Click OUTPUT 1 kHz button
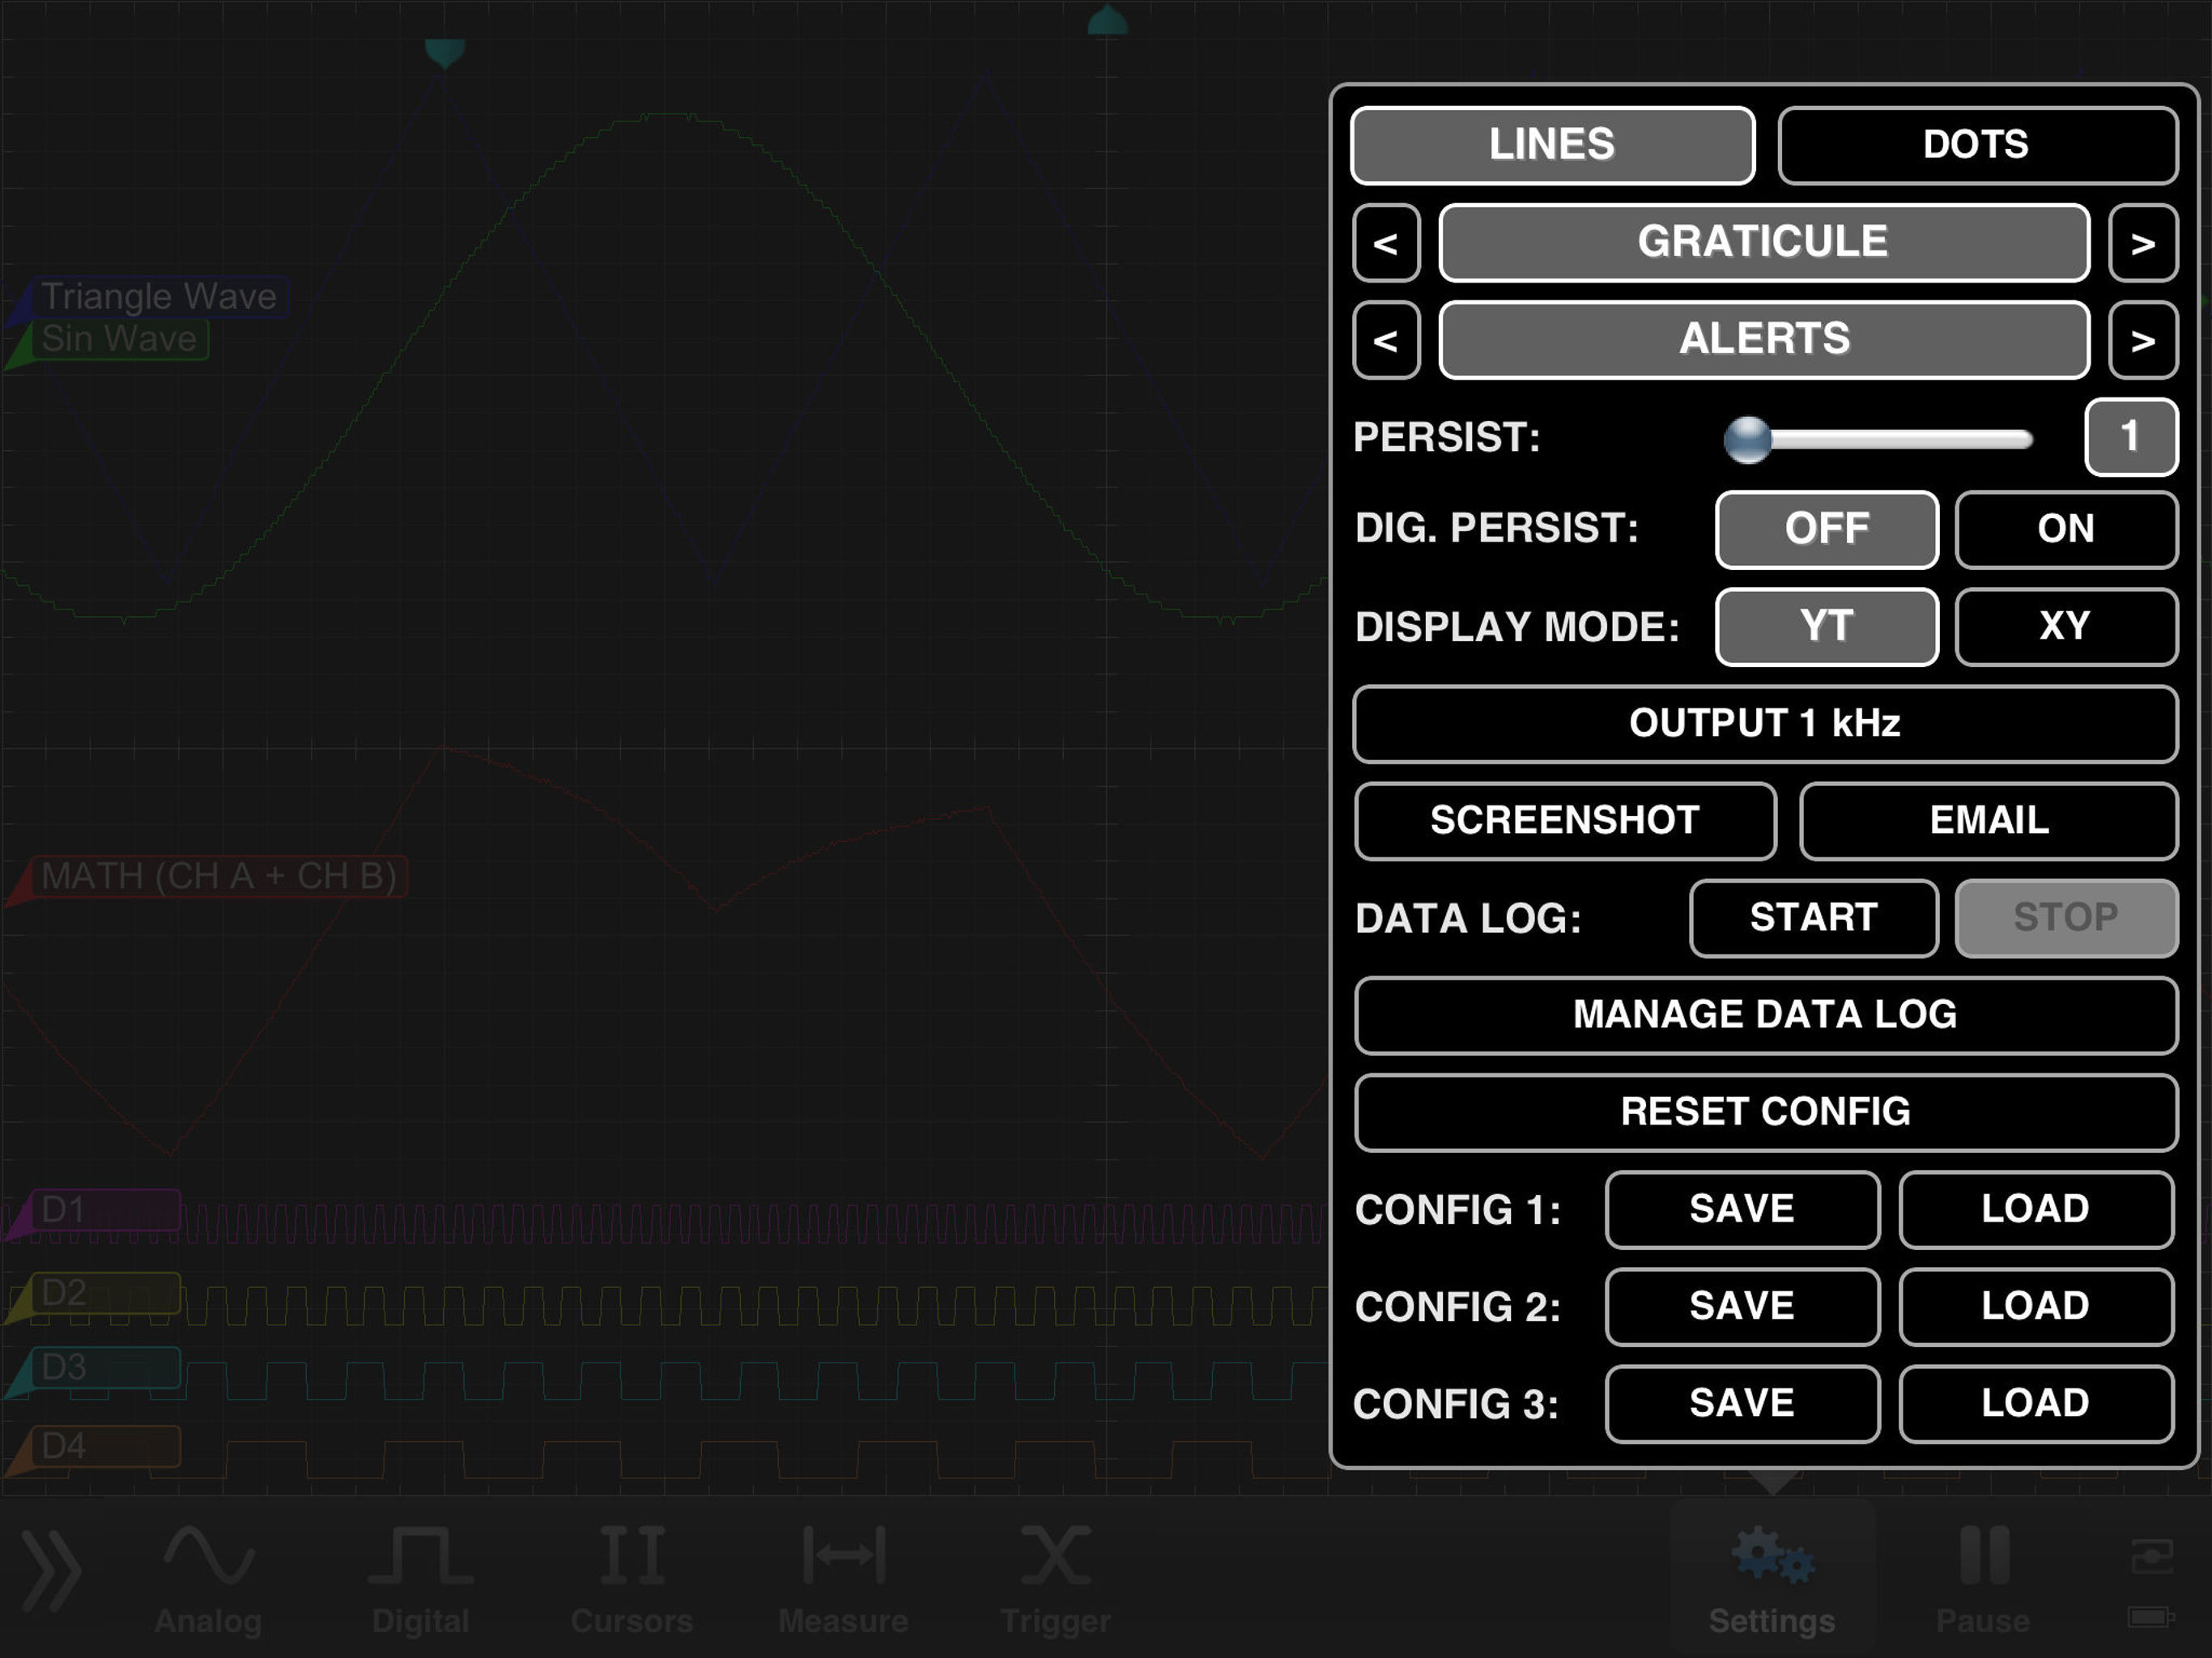Viewport: 2212px width, 1658px height. tap(1765, 724)
